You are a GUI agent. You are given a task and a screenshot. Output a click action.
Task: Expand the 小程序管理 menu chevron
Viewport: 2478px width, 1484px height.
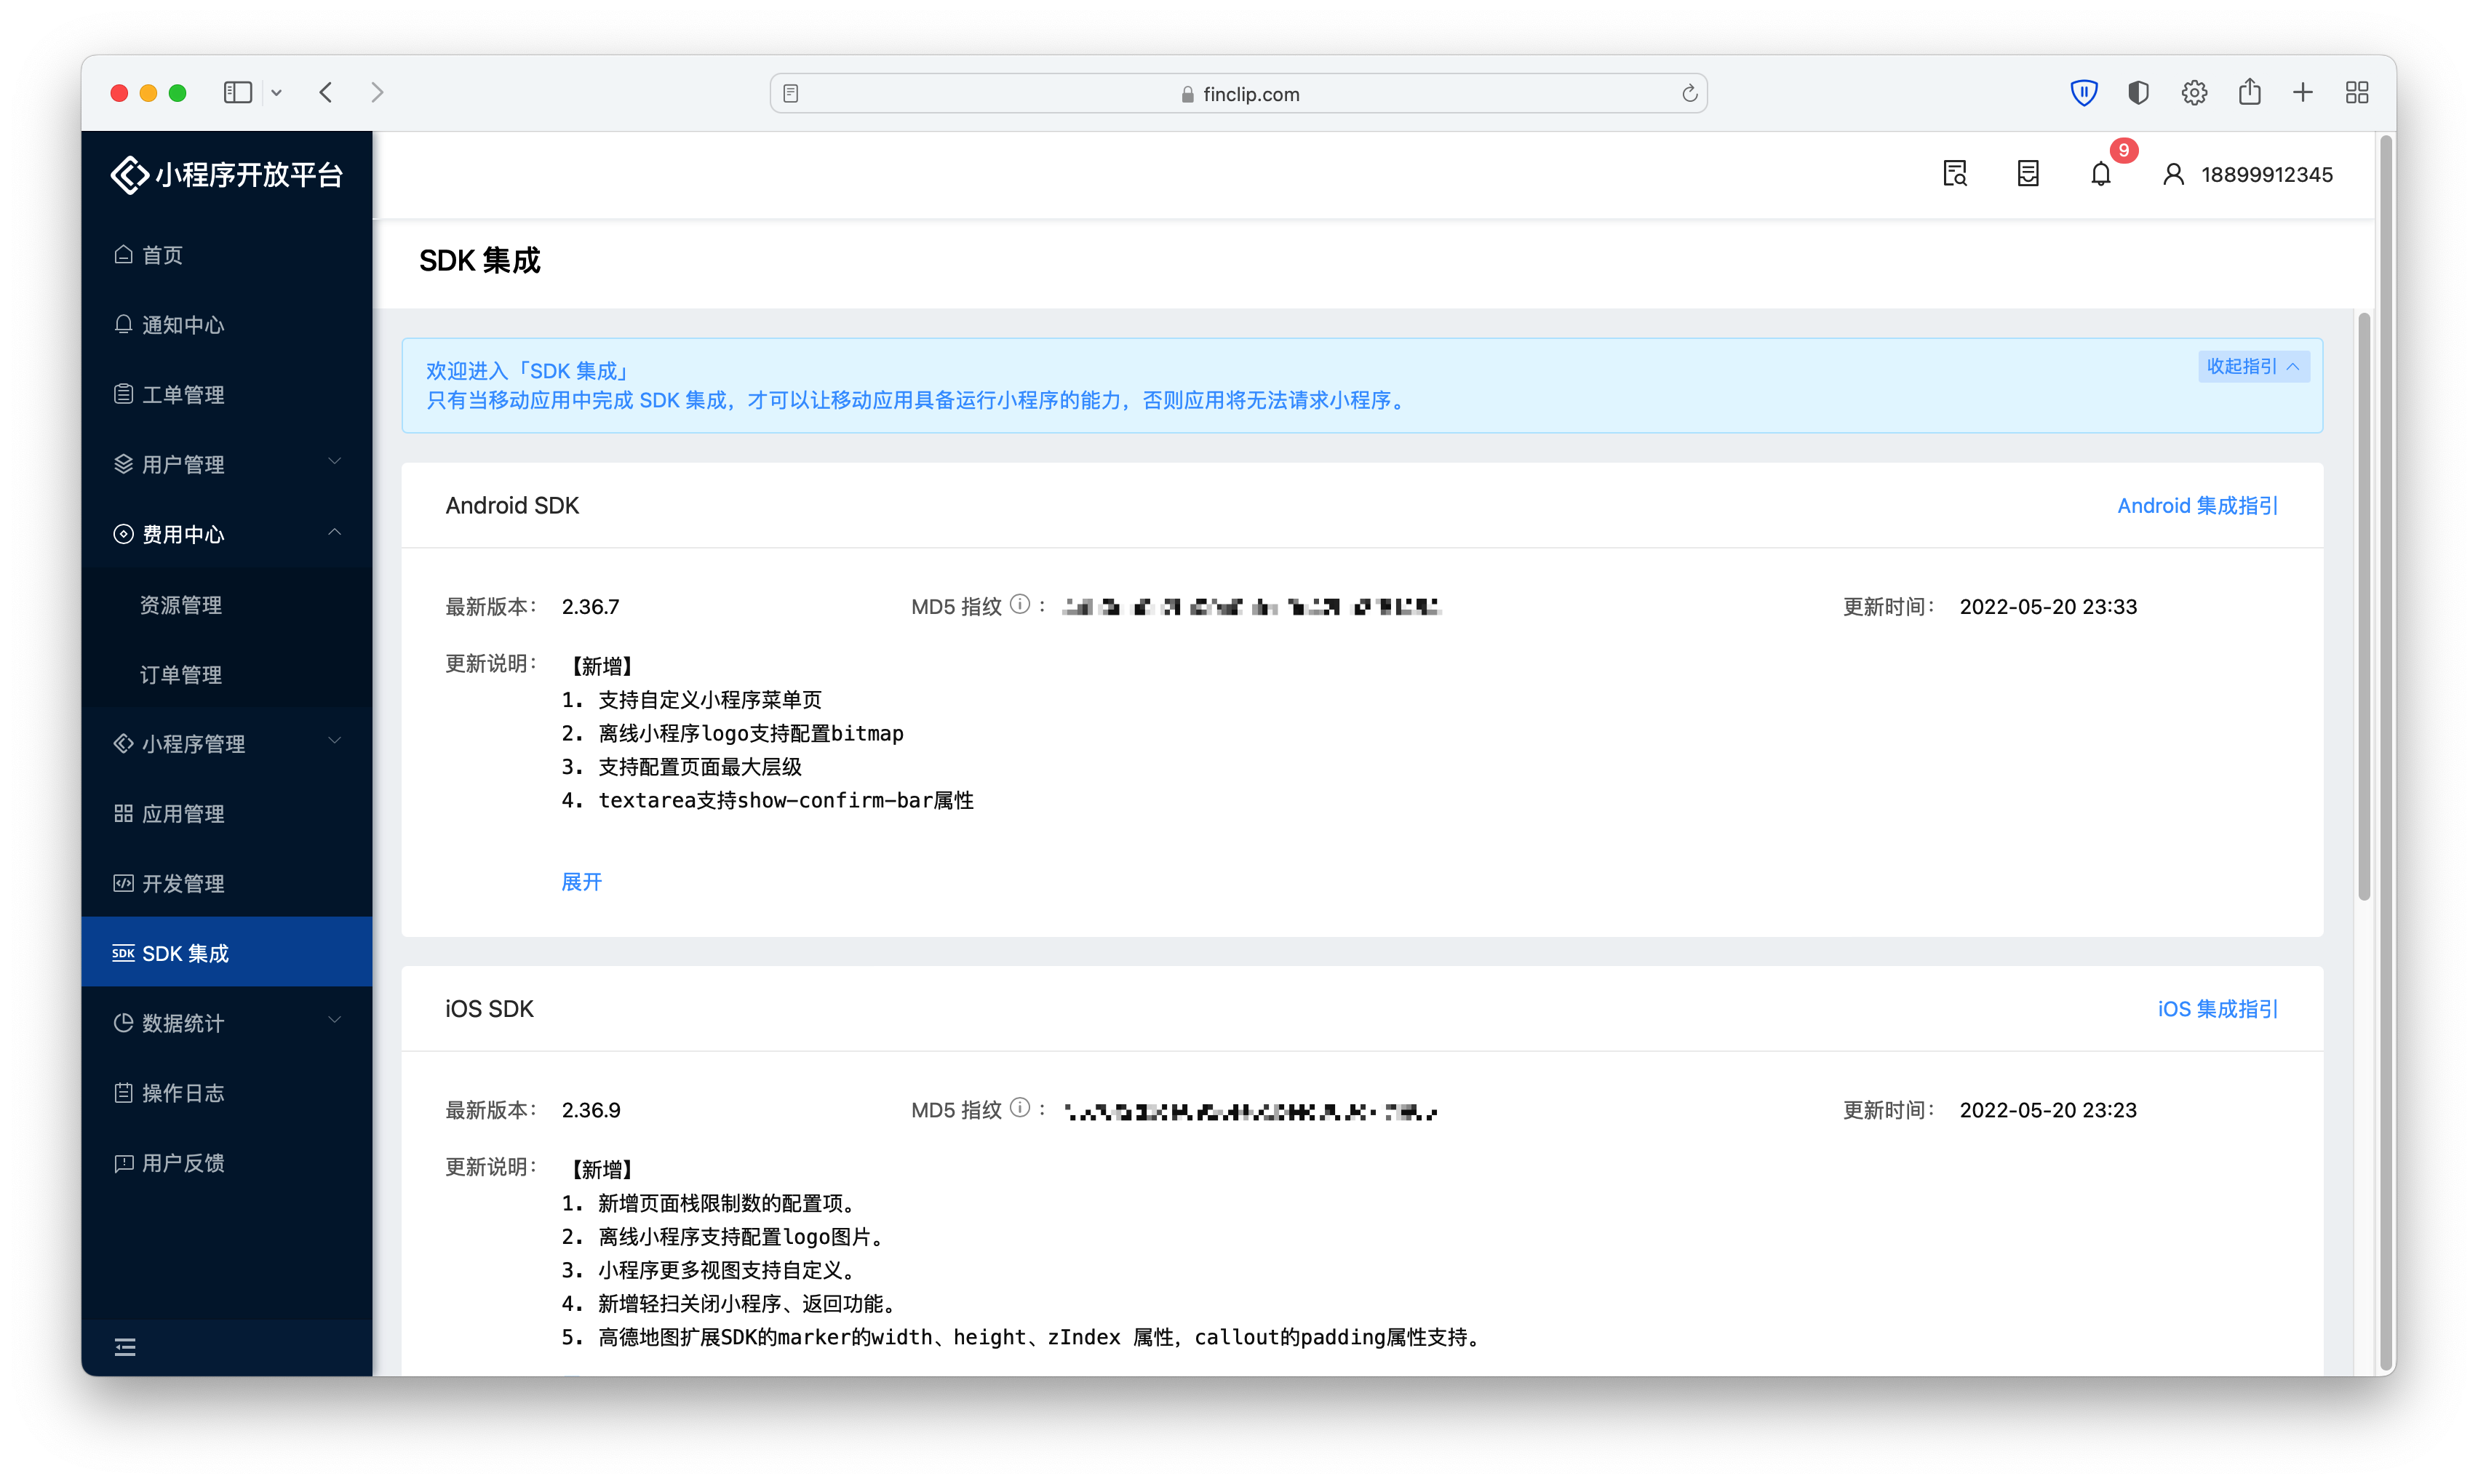coord(335,741)
